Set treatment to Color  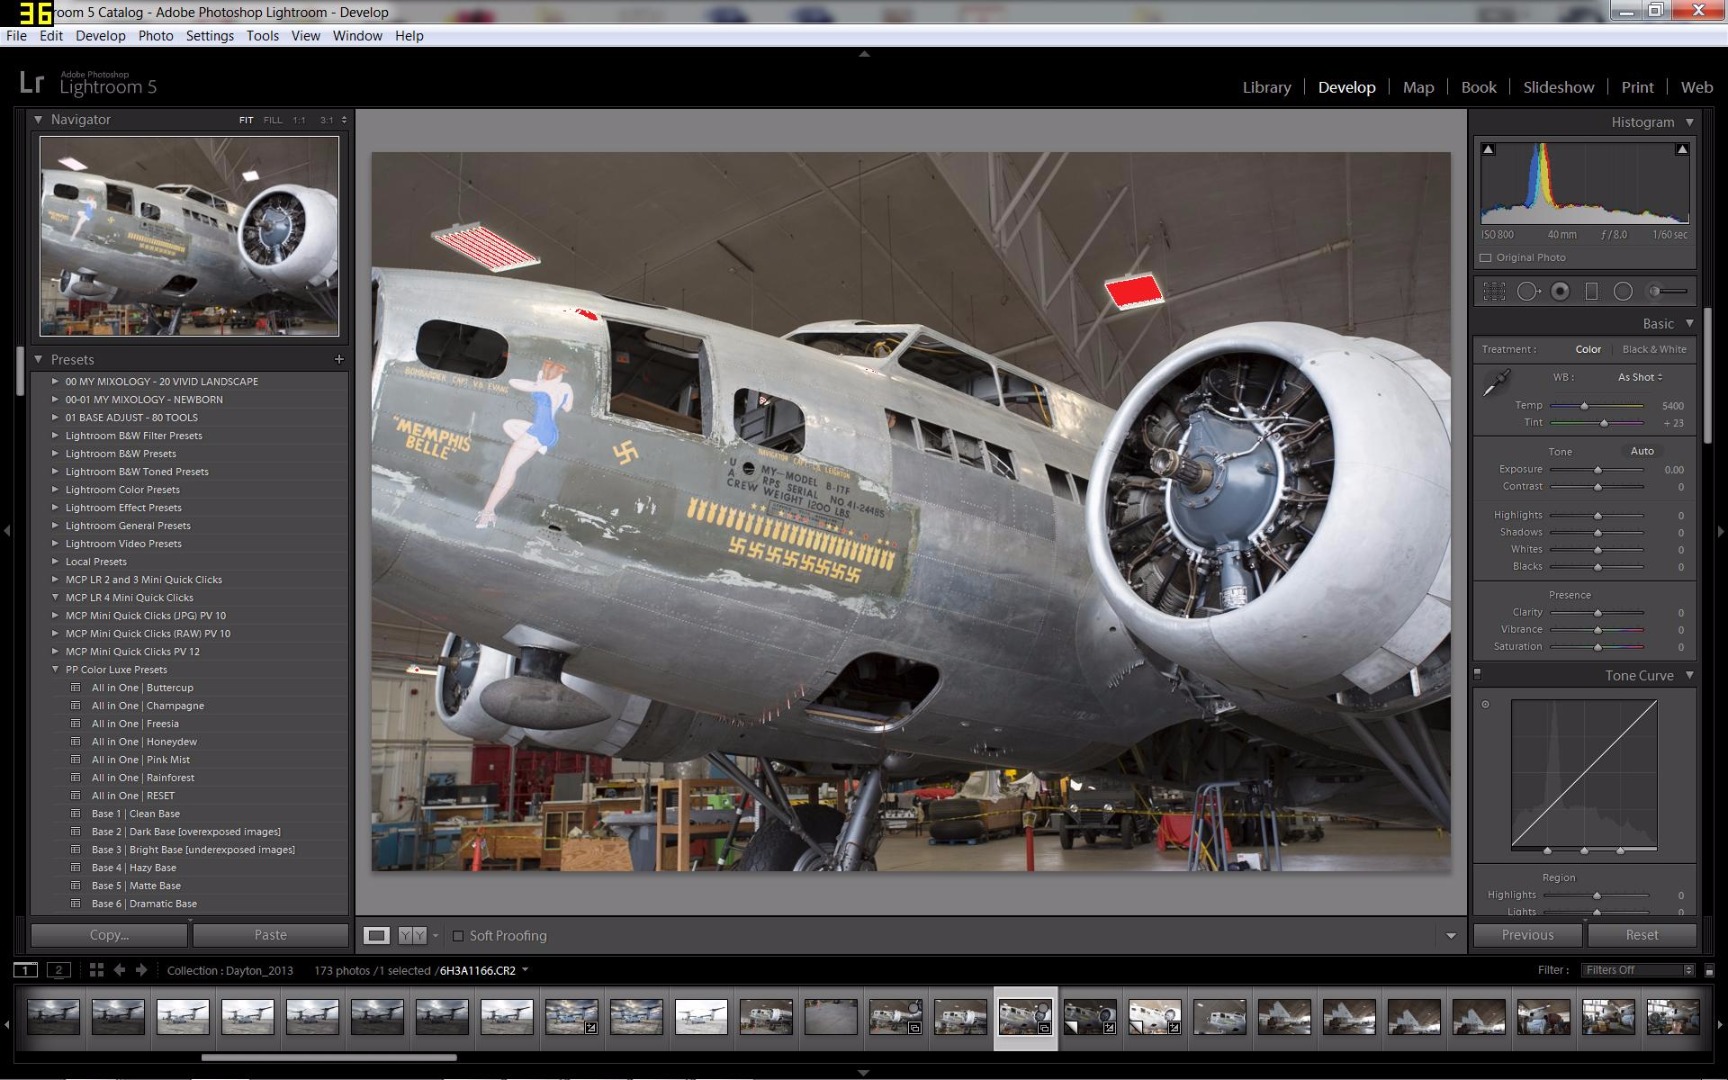pyautogui.click(x=1588, y=349)
